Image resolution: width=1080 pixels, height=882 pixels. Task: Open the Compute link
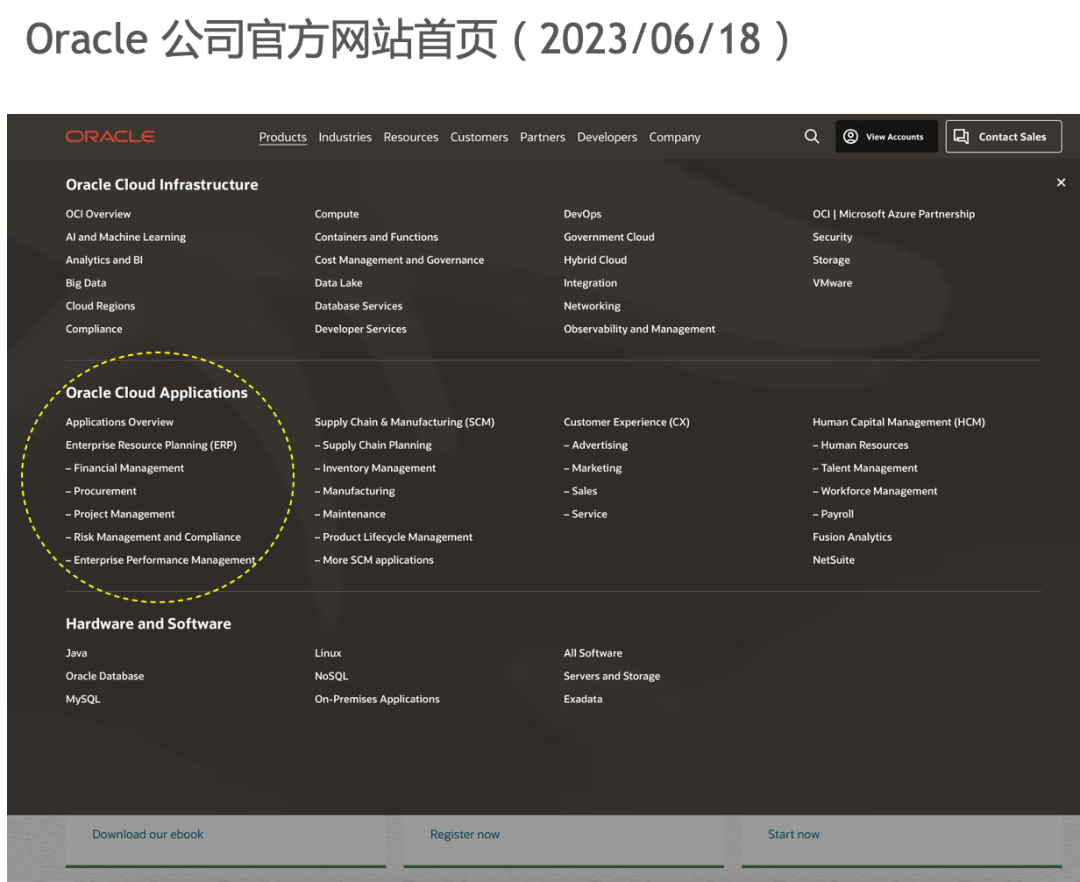pyautogui.click(x=337, y=214)
